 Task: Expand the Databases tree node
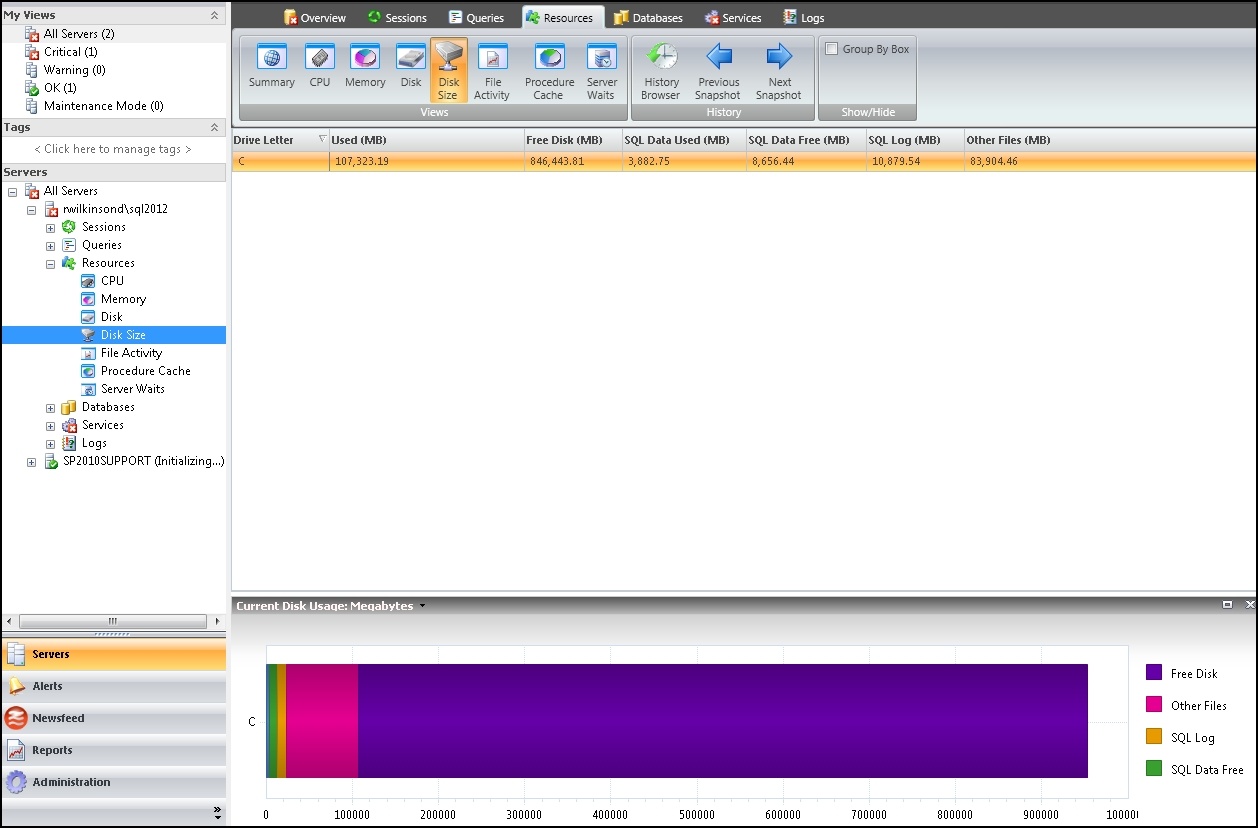coord(50,408)
